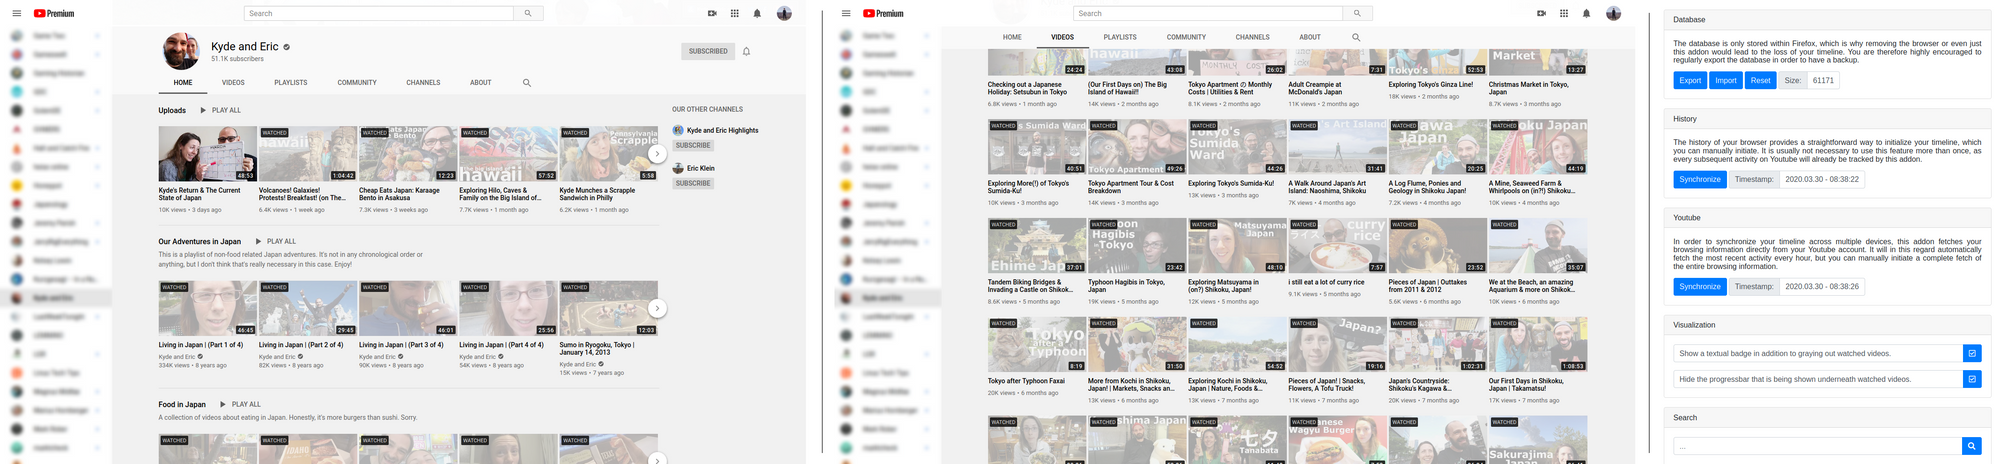Advance the Food in Japan carousel arrow
Viewport: 2000px width, 464px height.
point(657,459)
